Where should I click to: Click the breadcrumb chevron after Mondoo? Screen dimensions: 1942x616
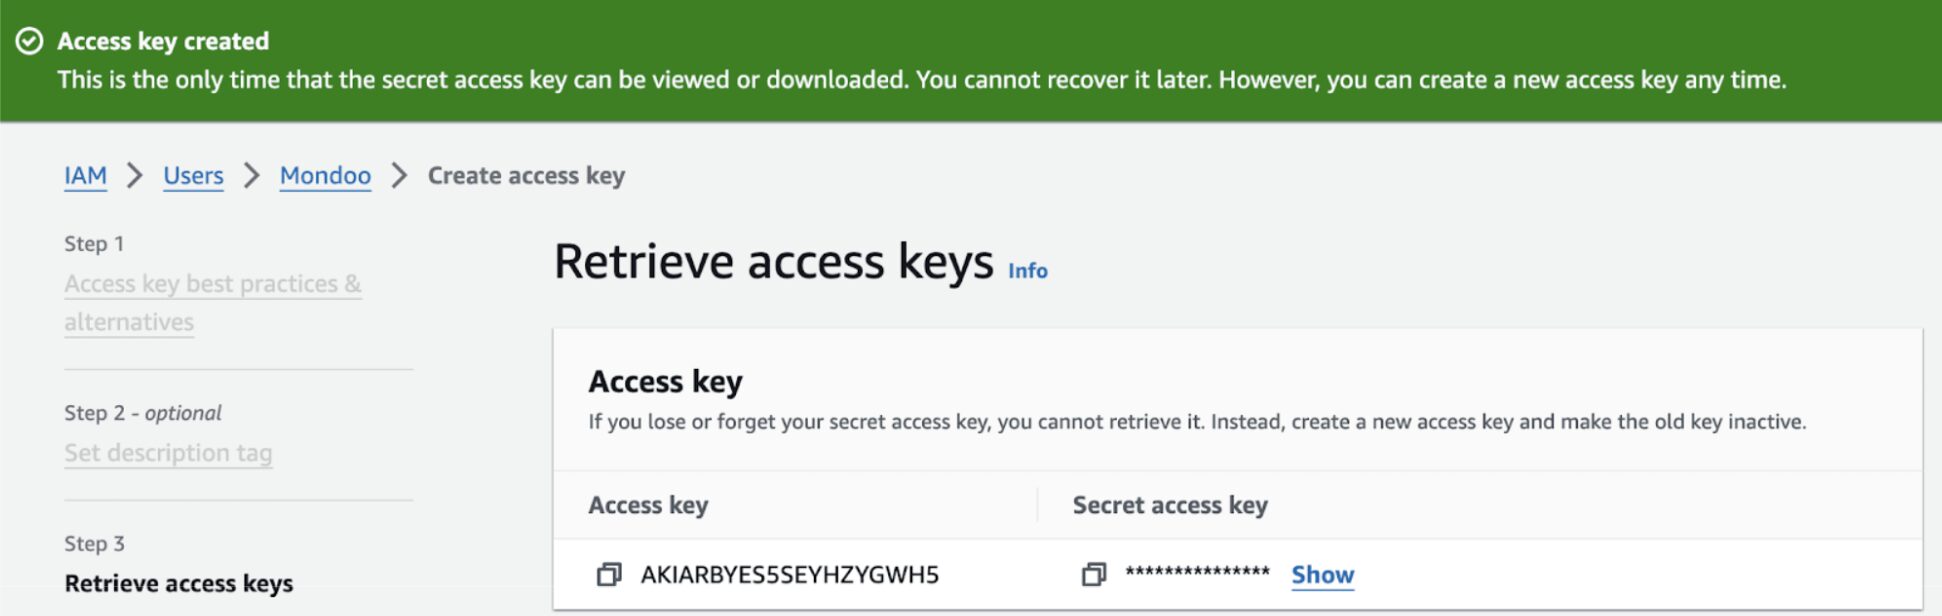400,176
